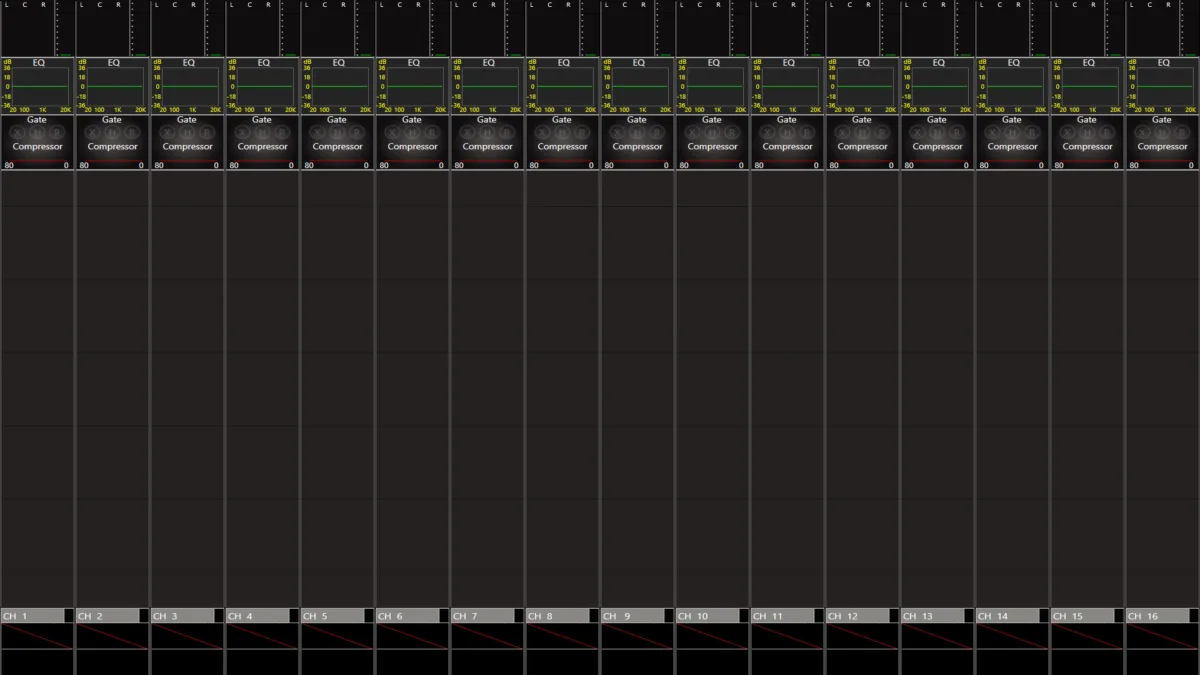
Task: Click the black color box beside CH 7
Action: [519, 616]
